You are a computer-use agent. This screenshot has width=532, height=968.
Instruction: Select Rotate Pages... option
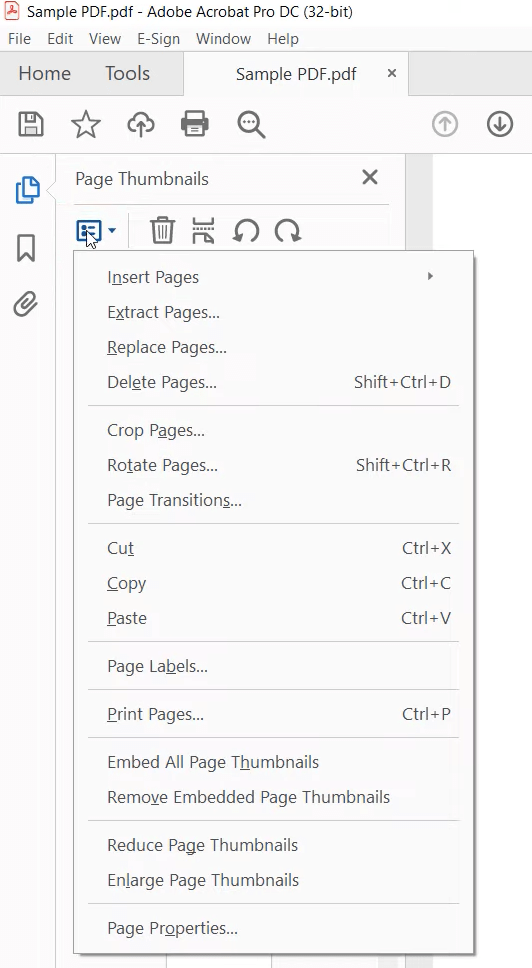(273, 465)
